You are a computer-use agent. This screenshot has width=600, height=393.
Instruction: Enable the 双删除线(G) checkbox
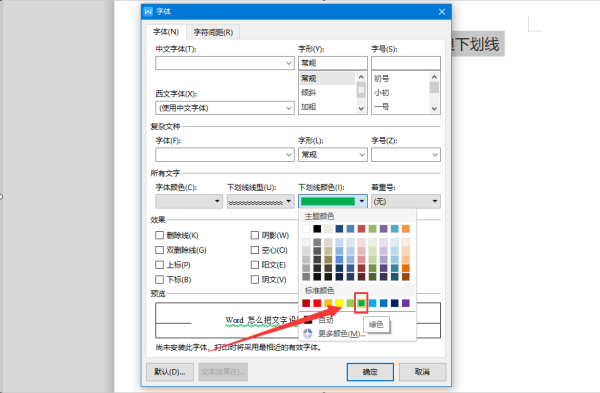159,250
